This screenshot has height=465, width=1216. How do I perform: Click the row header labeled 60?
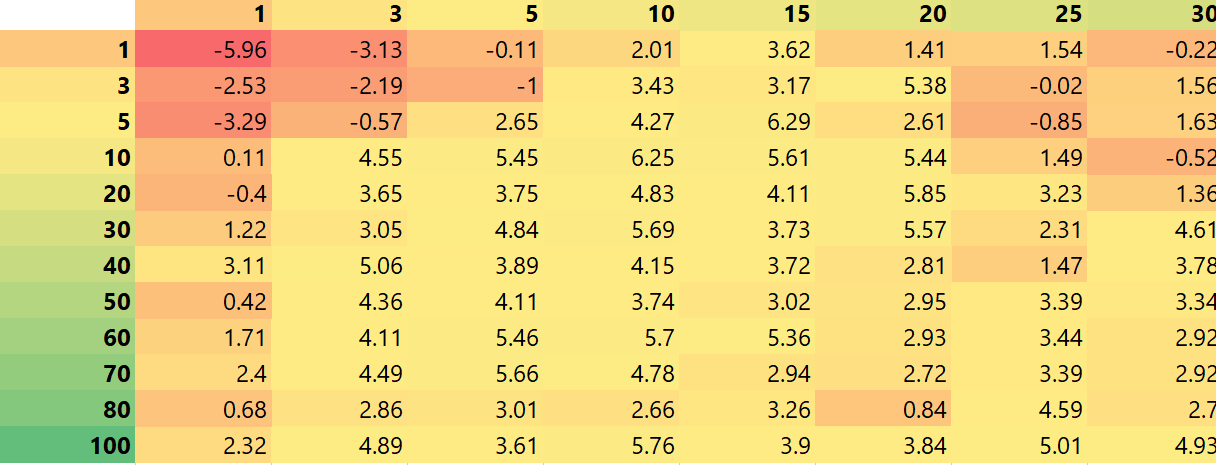(x=68, y=337)
